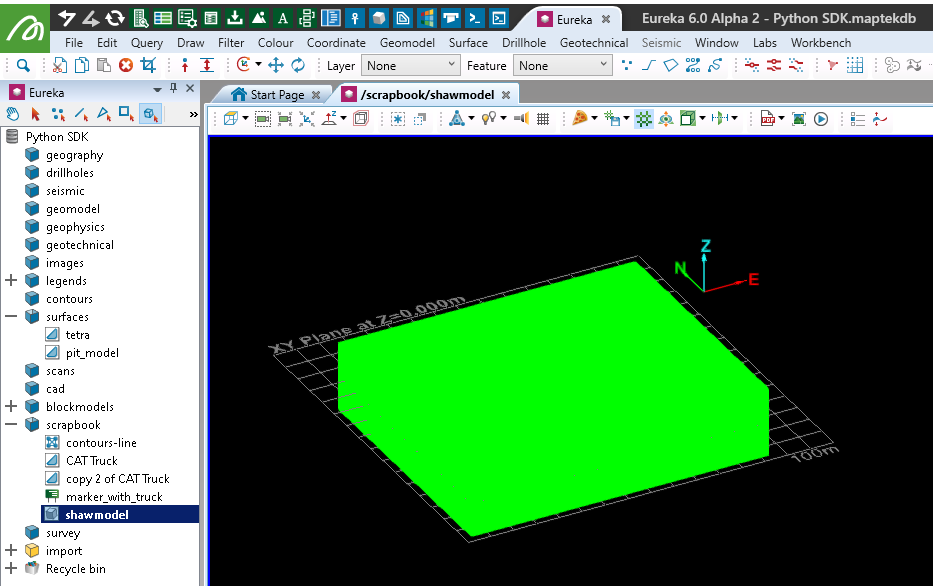Click the PDF export icon
933x586 pixels.
point(768,118)
